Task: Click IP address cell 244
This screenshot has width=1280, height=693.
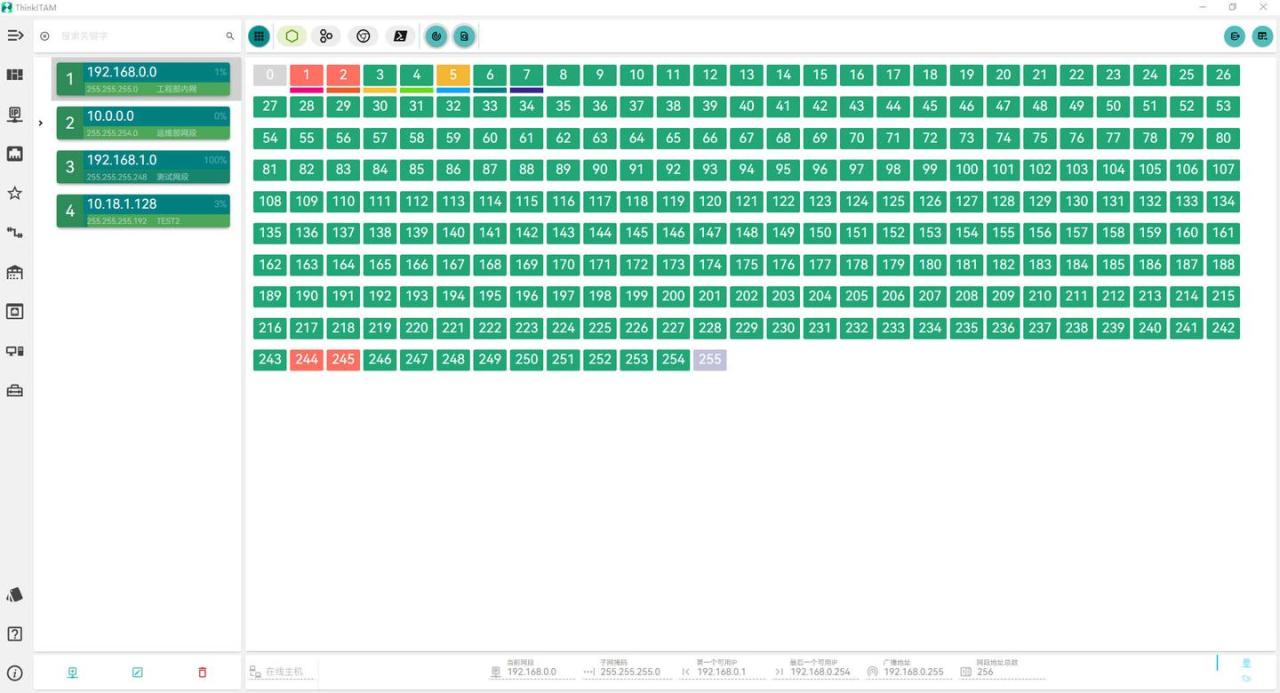Action: click(x=307, y=359)
